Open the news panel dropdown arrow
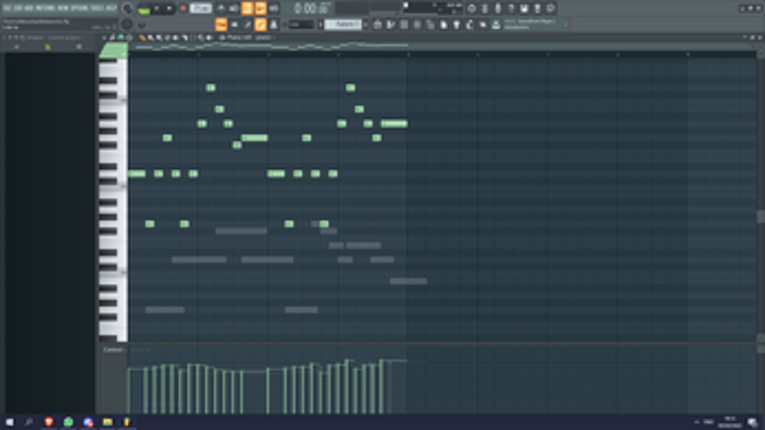This screenshot has height=430, width=765. pyautogui.click(x=565, y=24)
